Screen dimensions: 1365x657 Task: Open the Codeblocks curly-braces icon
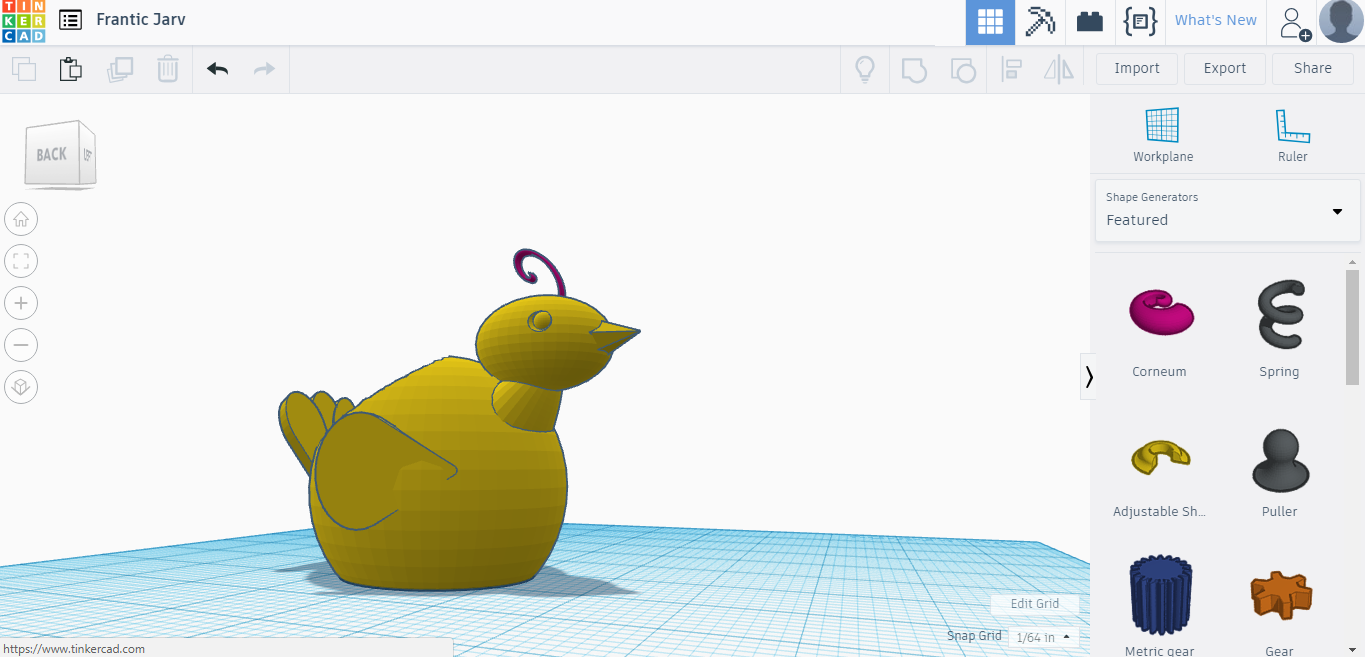click(1139, 22)
